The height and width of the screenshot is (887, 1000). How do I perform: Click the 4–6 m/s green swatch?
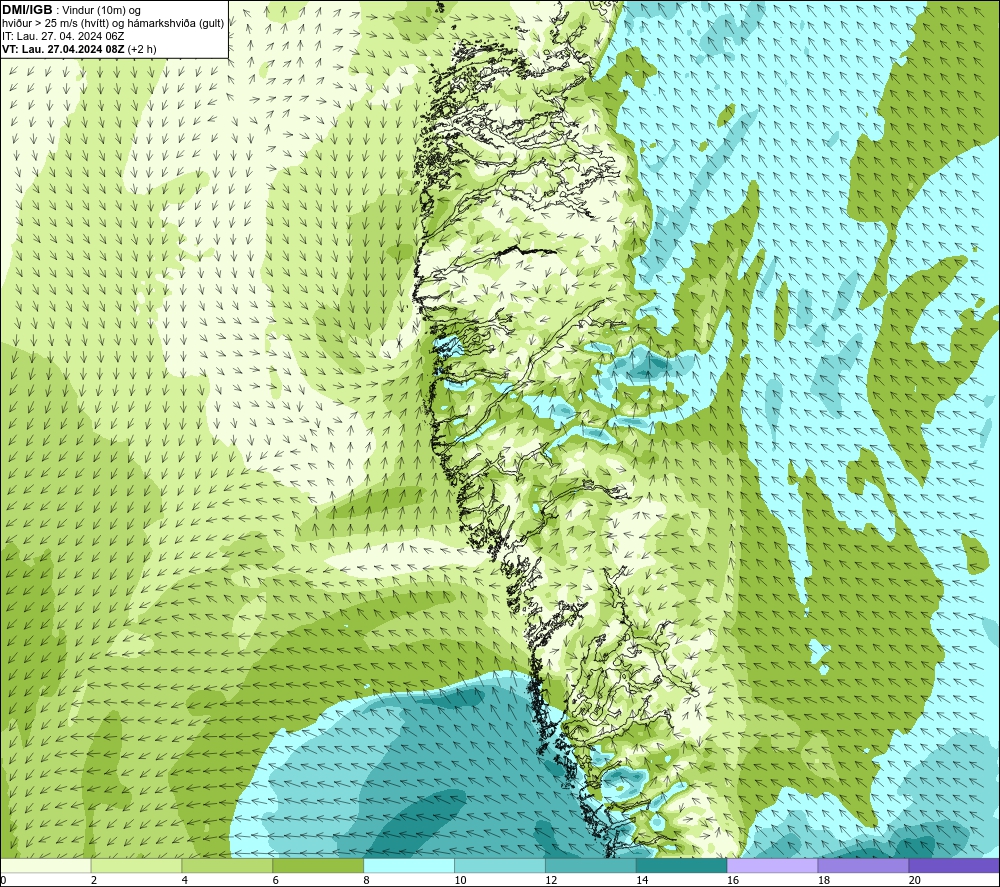227,865
